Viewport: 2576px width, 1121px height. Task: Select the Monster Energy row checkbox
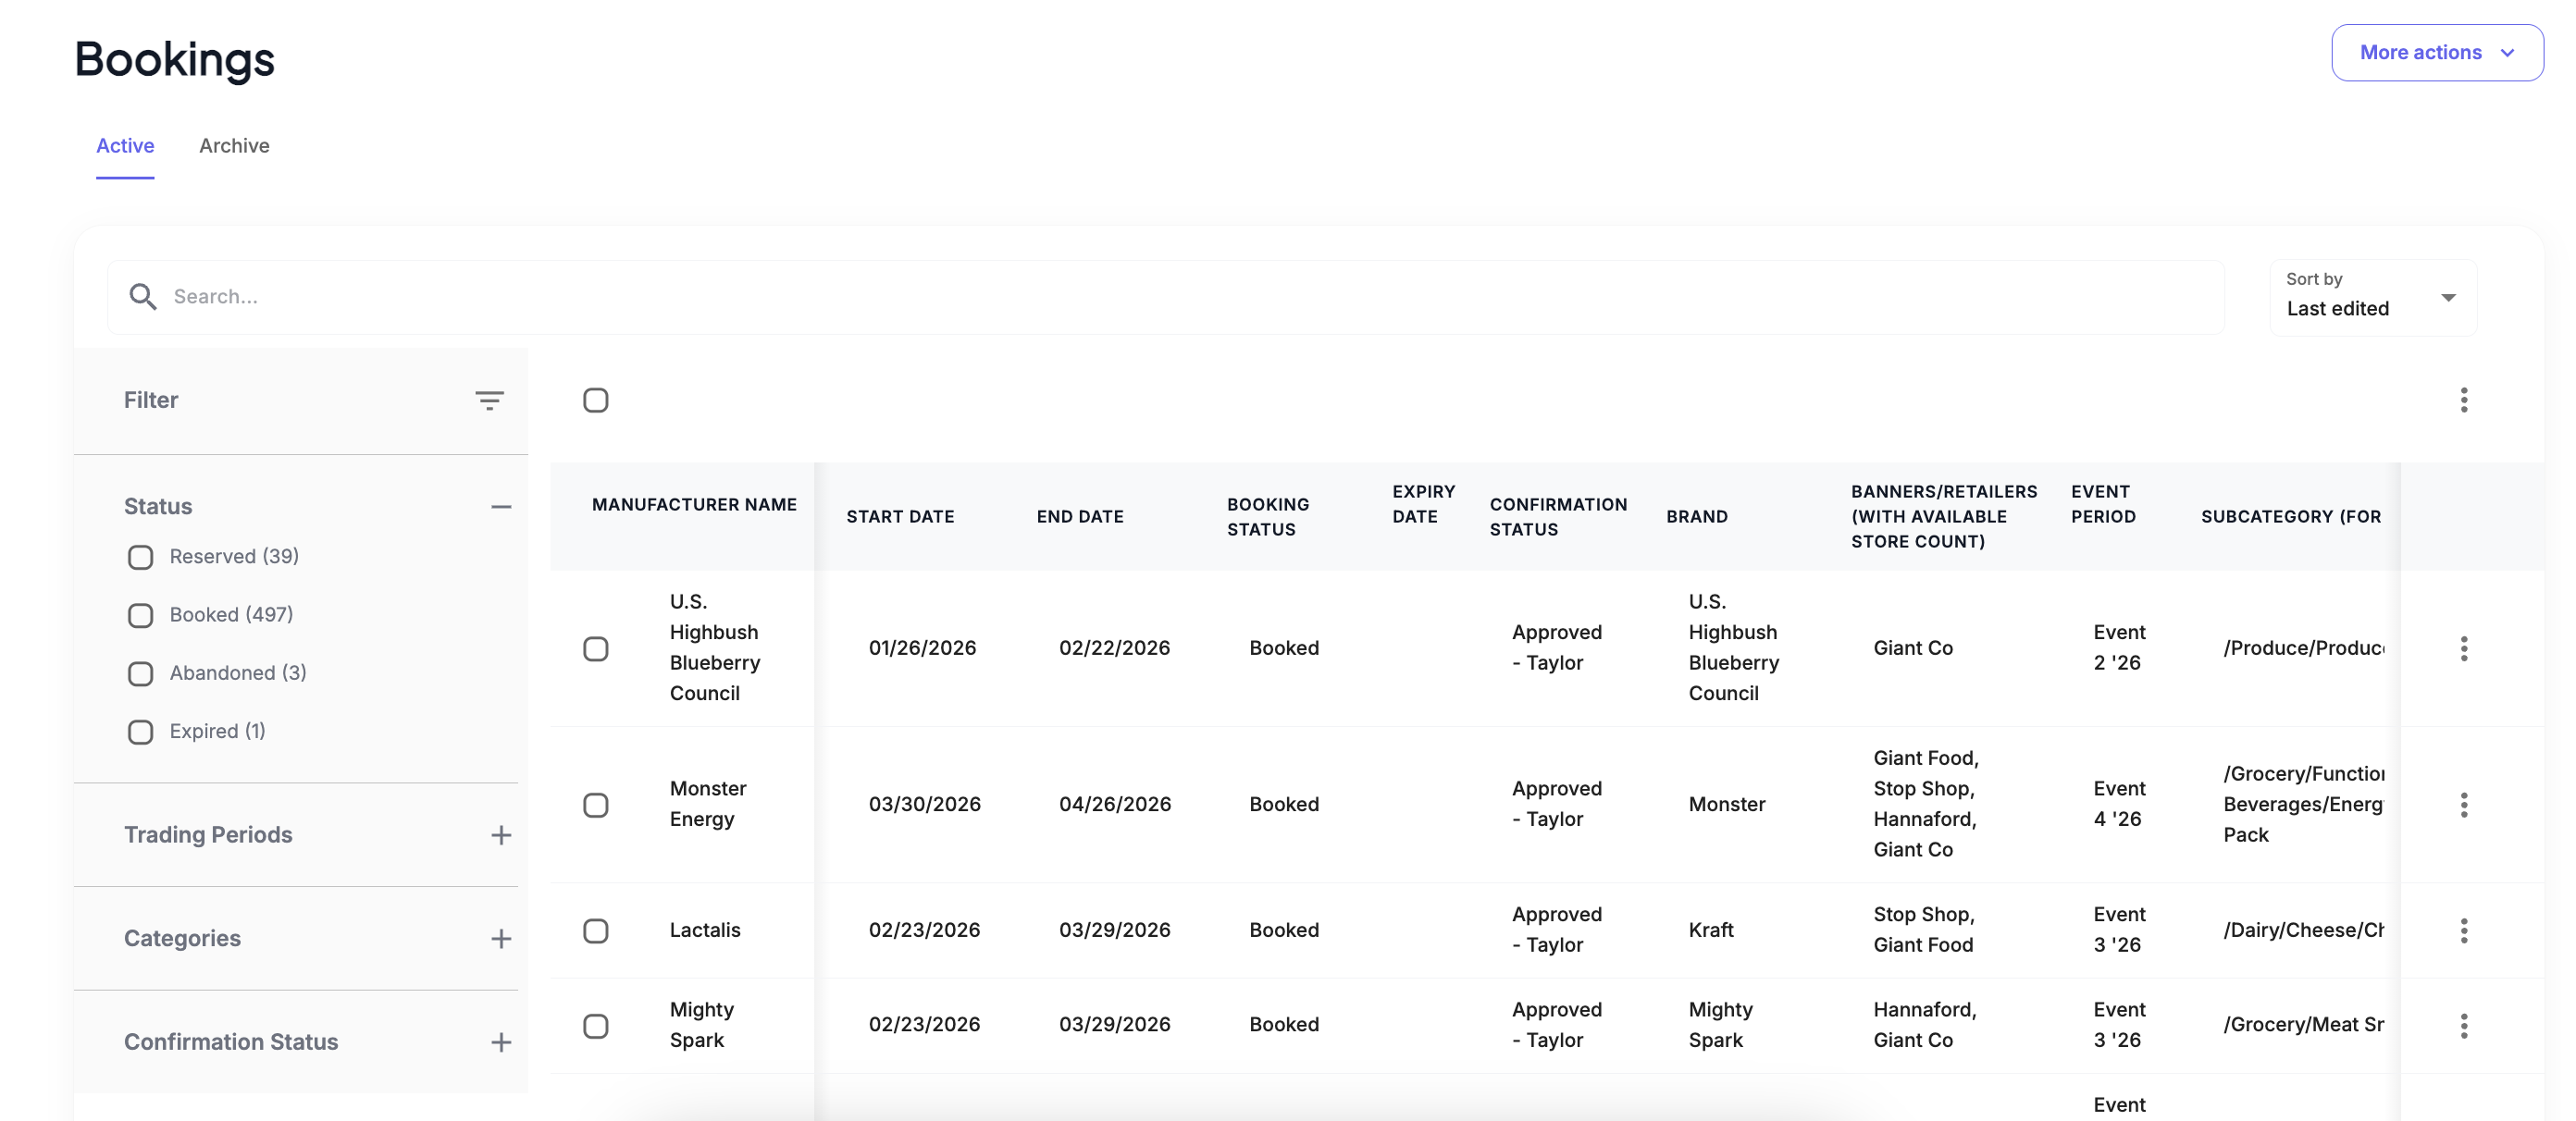(x=596, y=804)
